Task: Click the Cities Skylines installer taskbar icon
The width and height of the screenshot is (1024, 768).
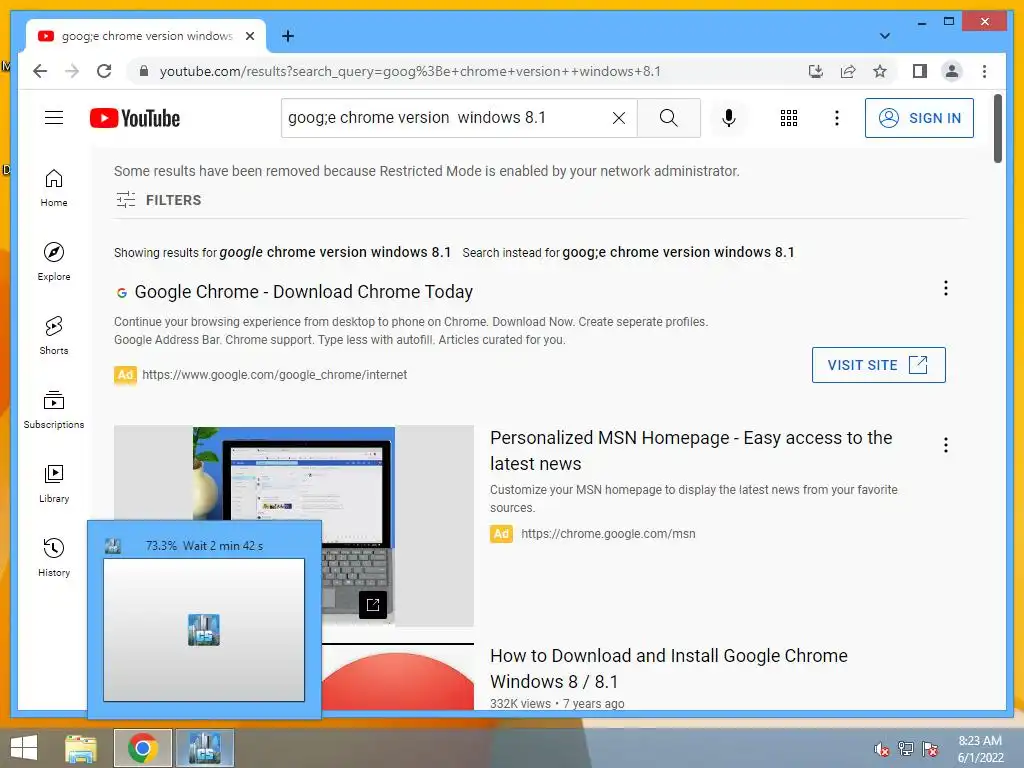Action: tap(204, 748)
